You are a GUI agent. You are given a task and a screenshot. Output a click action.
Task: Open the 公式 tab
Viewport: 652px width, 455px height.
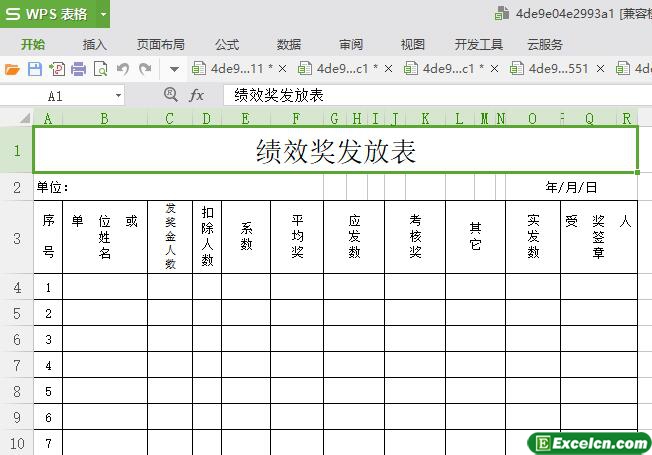(x=227, y=45)
